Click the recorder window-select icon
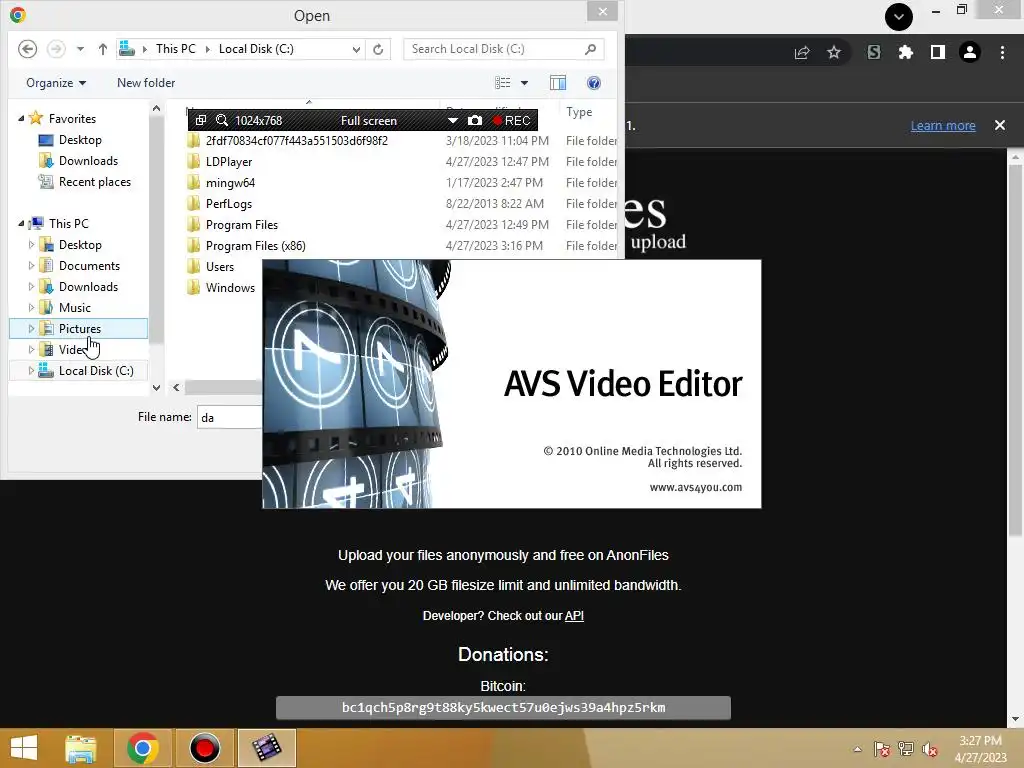Screen dimensions: 1024x768 tap(201, 120)
